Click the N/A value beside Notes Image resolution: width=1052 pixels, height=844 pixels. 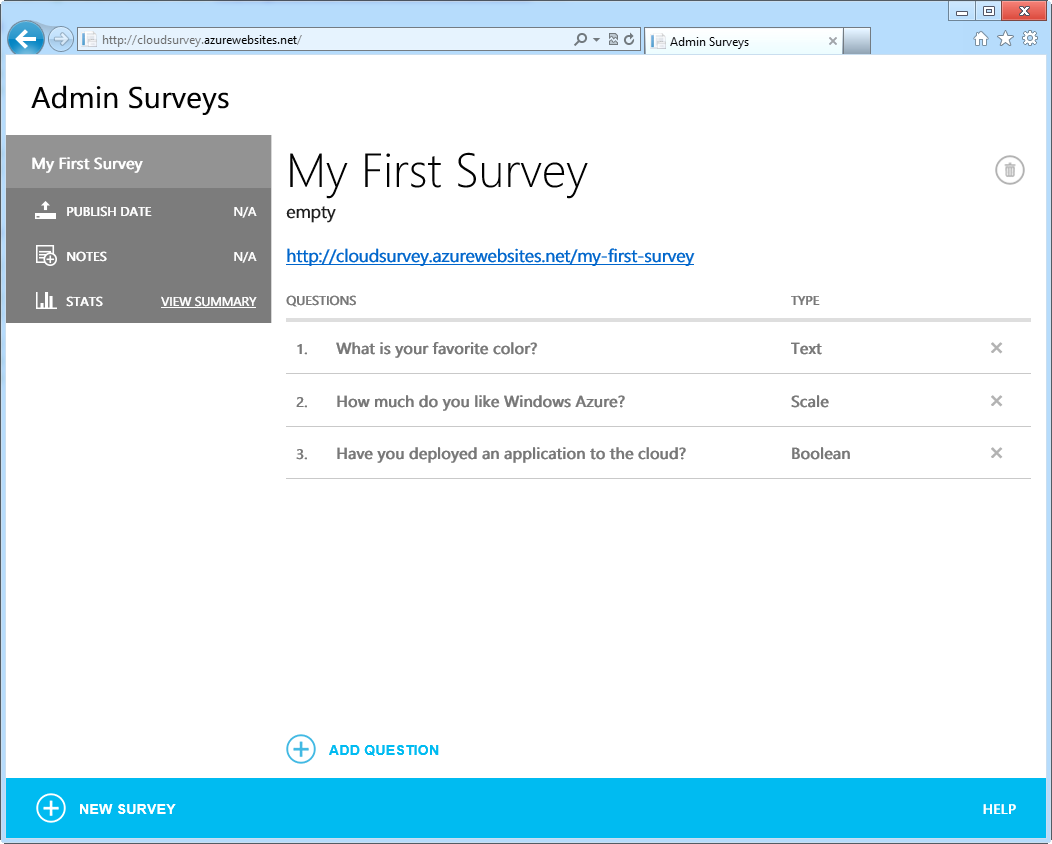tap(245, 256)
